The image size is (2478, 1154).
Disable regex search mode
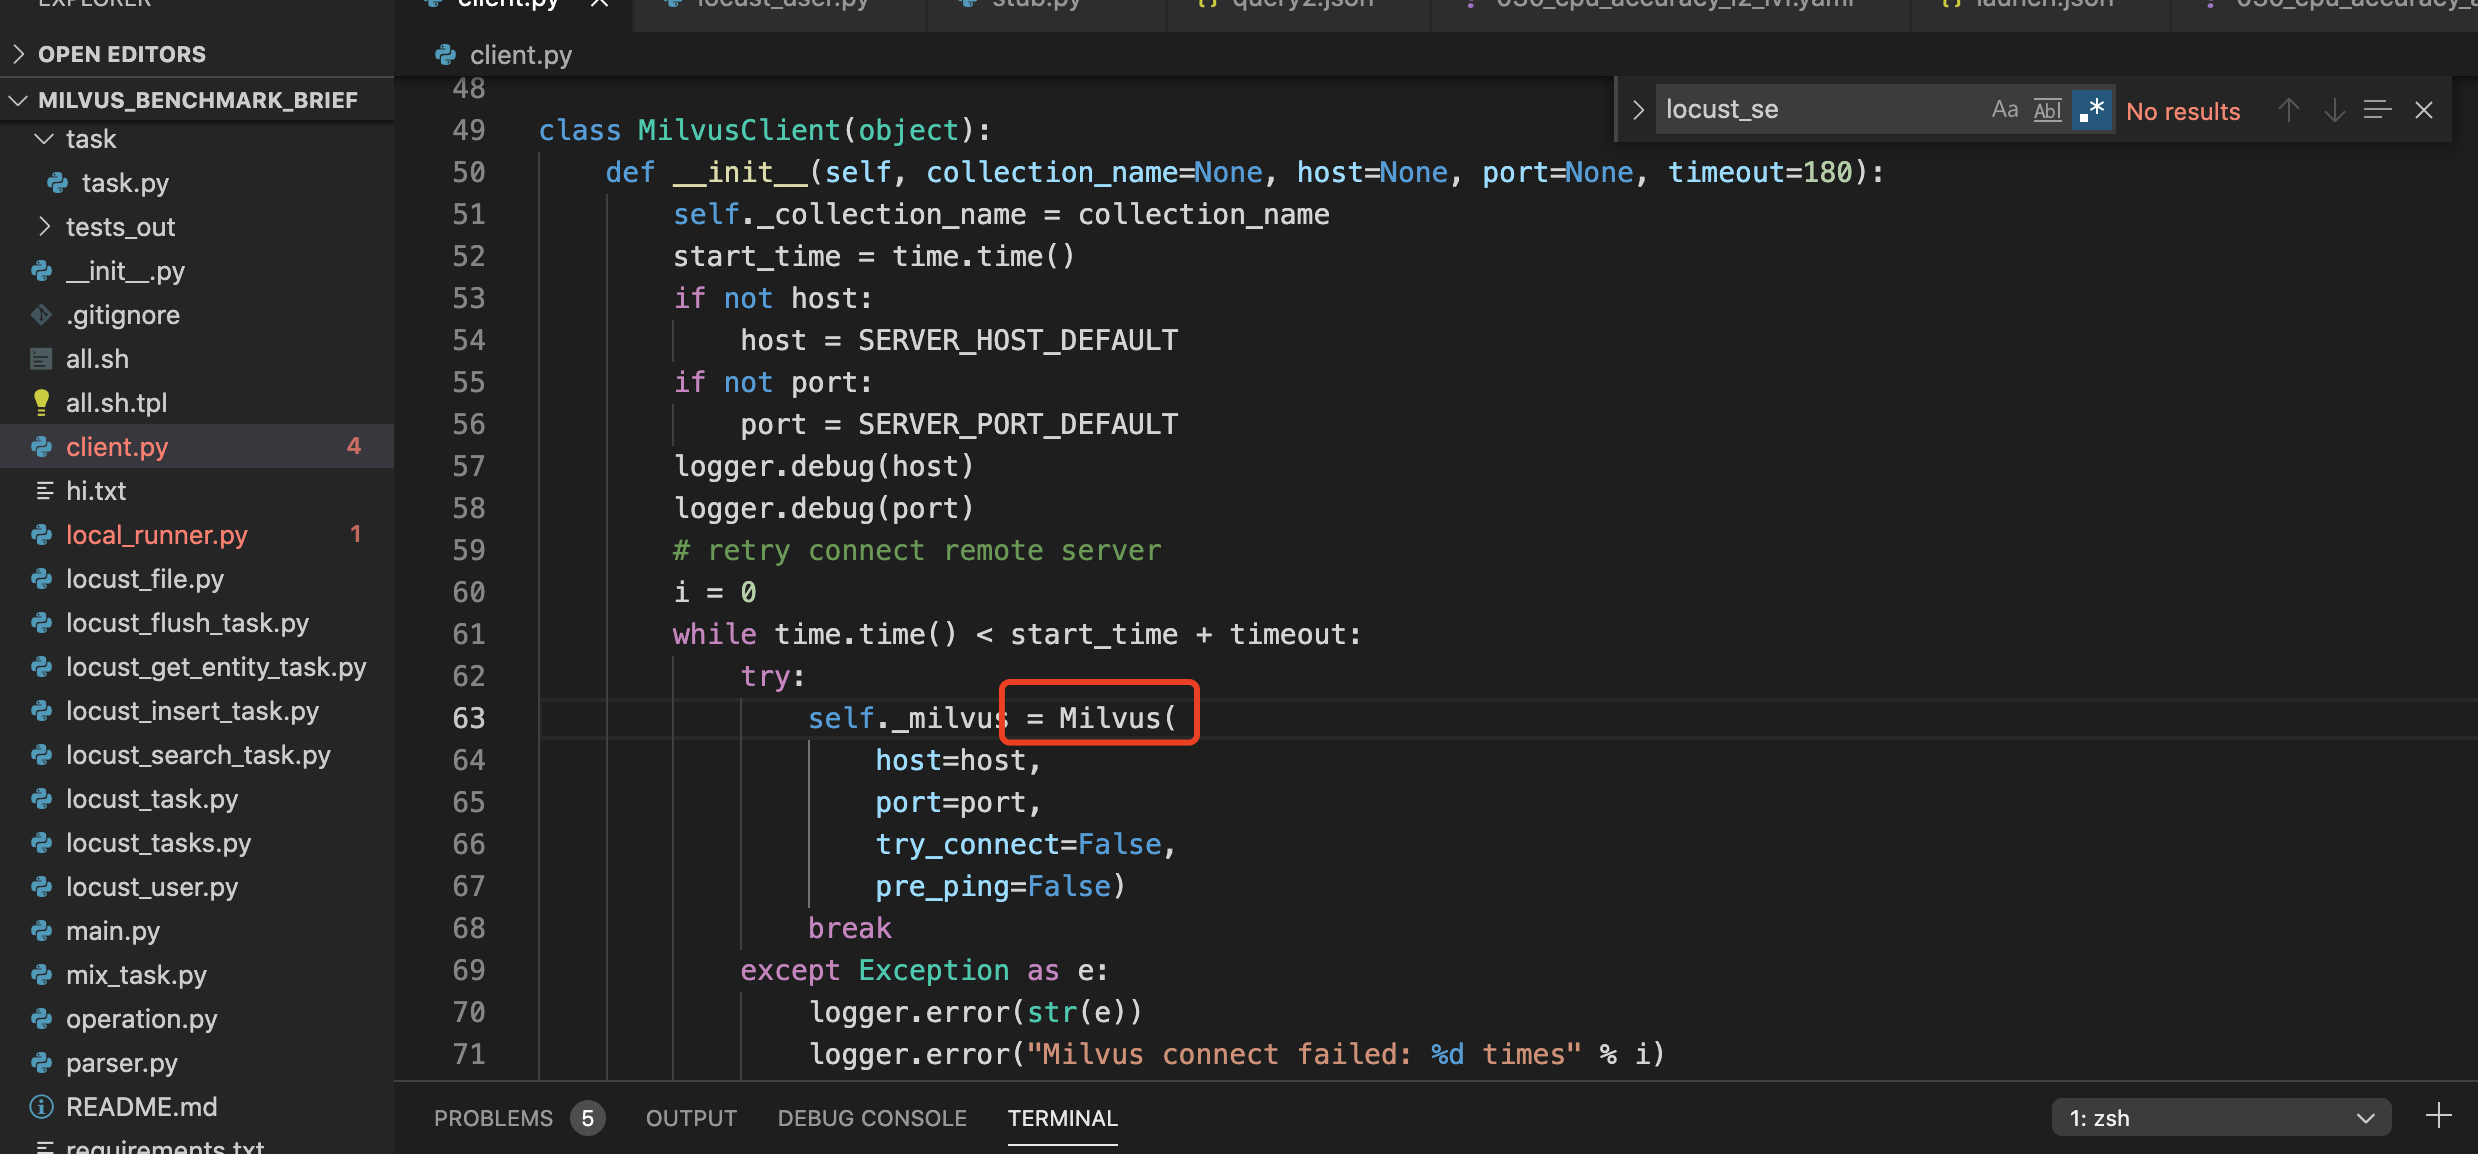2091,110
